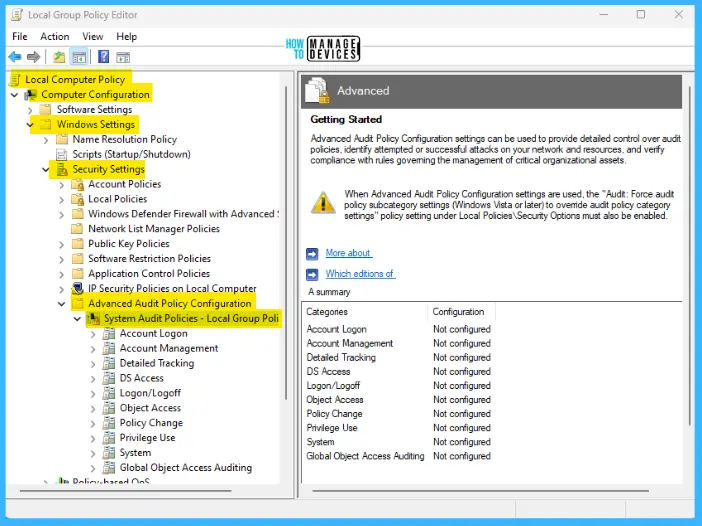Click the Local Policies folder icon
This screenshot has width=702, height=526.
78,199
